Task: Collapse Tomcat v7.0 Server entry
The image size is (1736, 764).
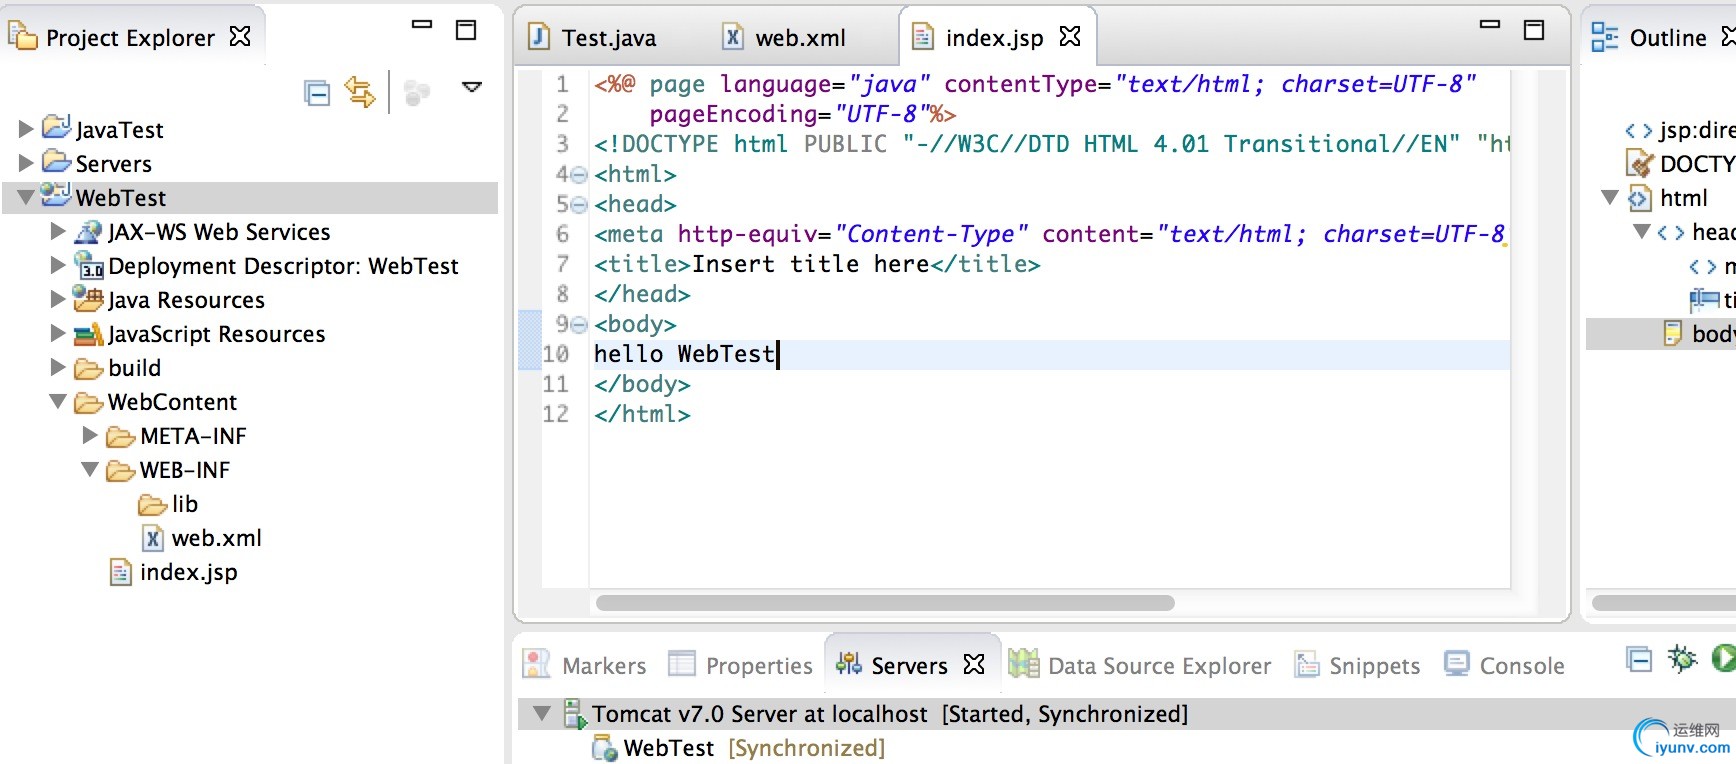Action: (542, 713)
